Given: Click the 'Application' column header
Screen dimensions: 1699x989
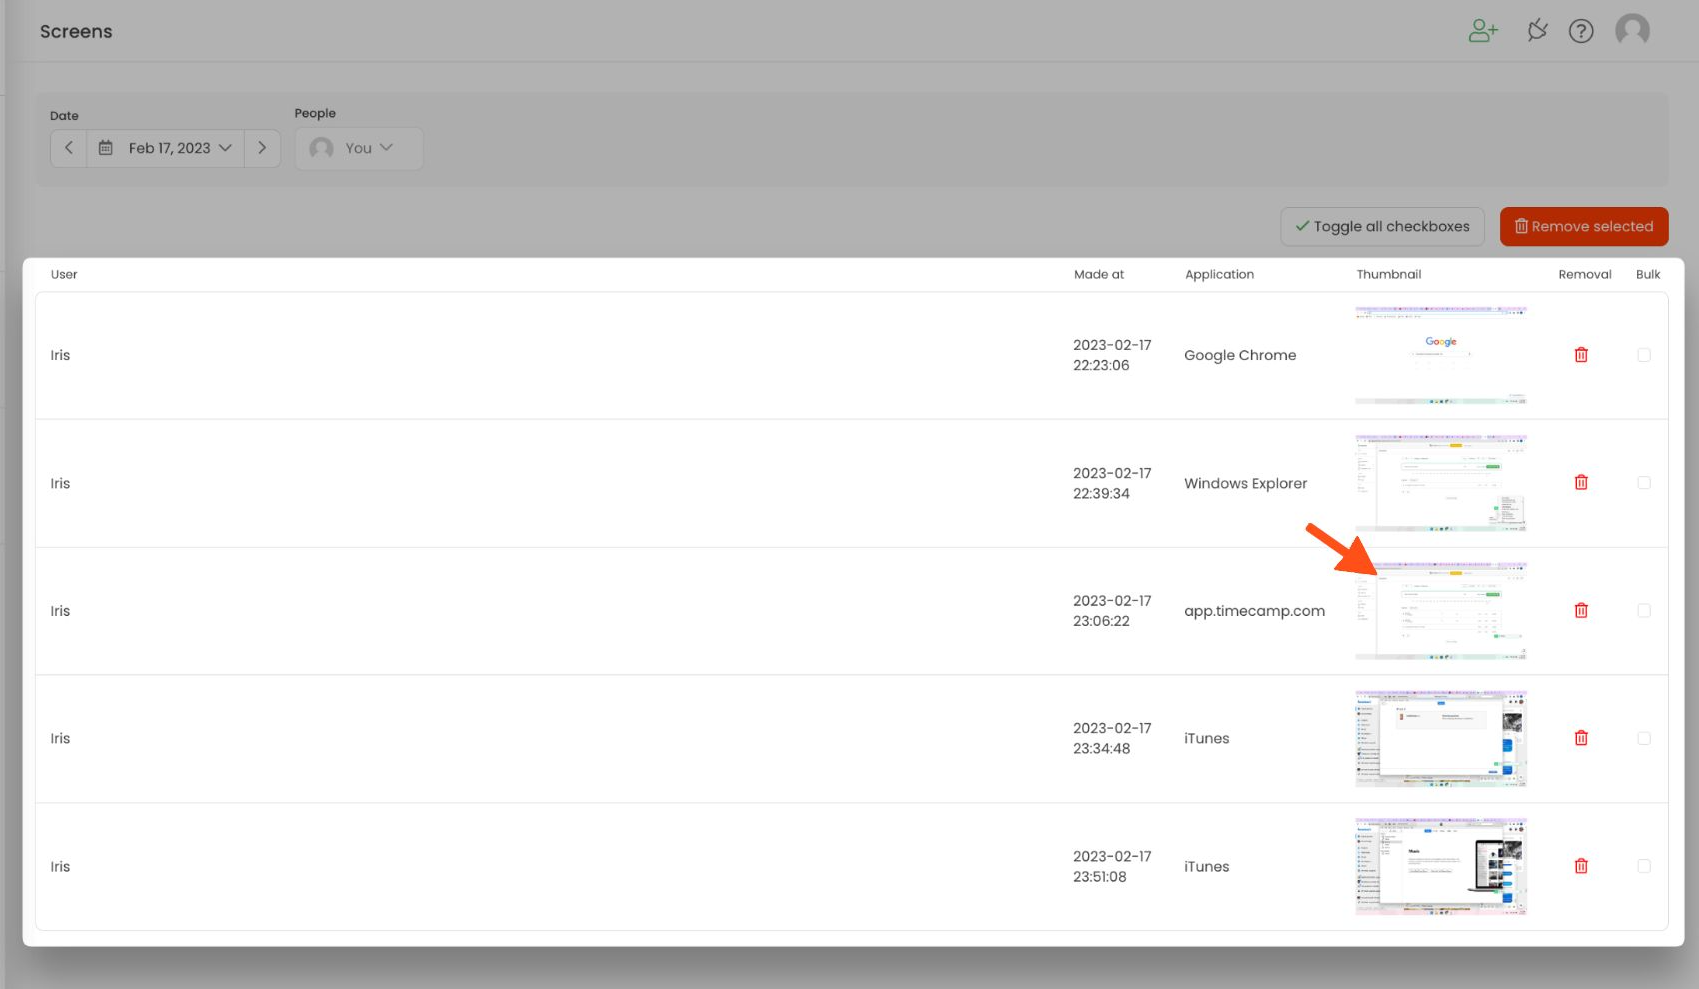Looking at the screenshot, I should (x=1219, y=274).
